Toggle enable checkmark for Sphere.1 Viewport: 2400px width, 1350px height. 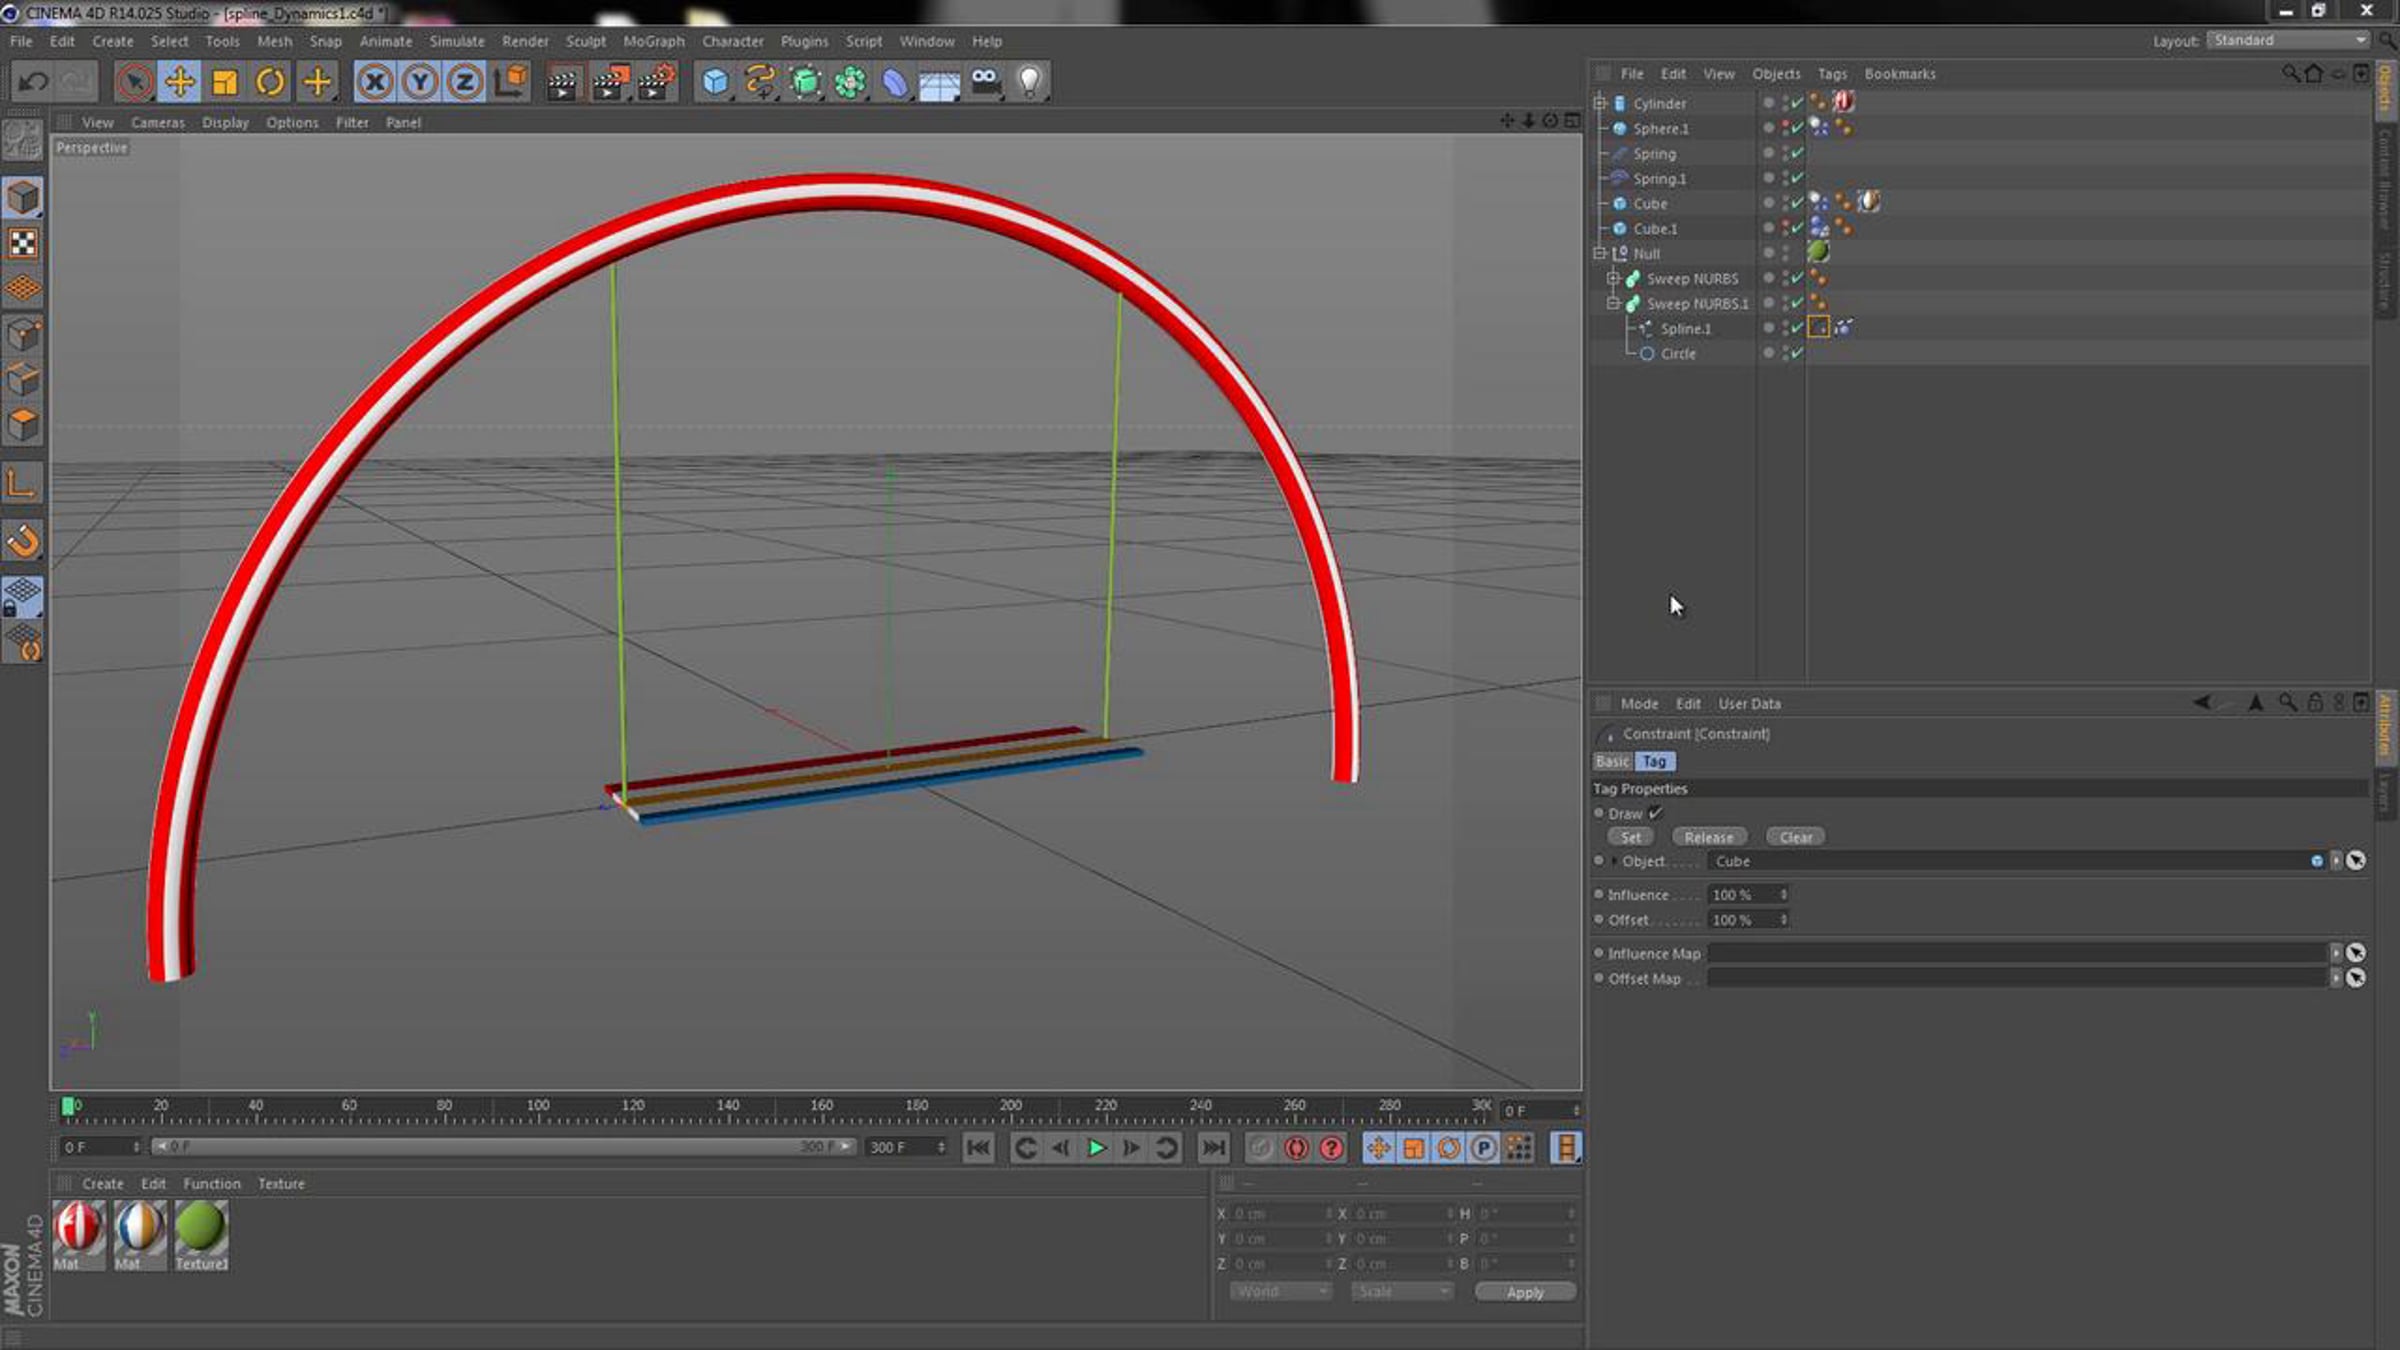(x=1797, y=128)
